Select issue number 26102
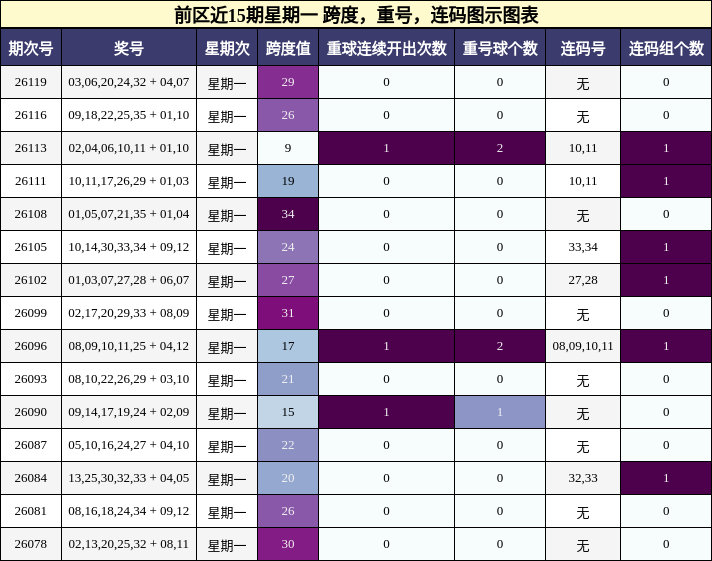The height and width of the screenshot is (561, 712). [x=31, y=280]
